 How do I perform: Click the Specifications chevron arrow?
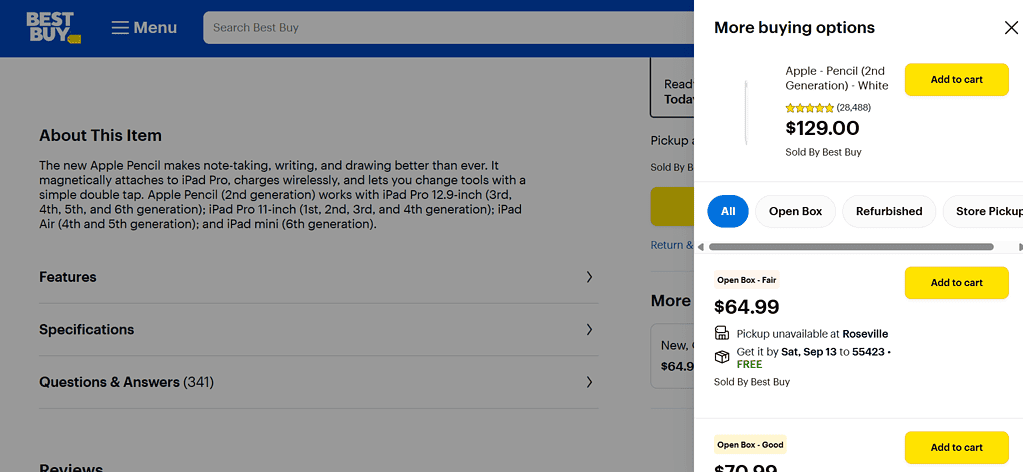[589, 330]
